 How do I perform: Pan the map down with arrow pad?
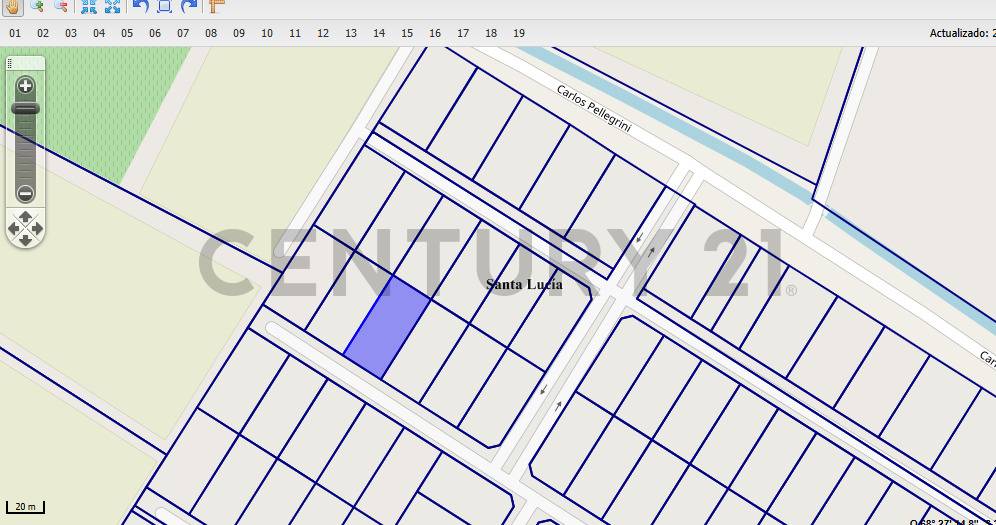26,240
